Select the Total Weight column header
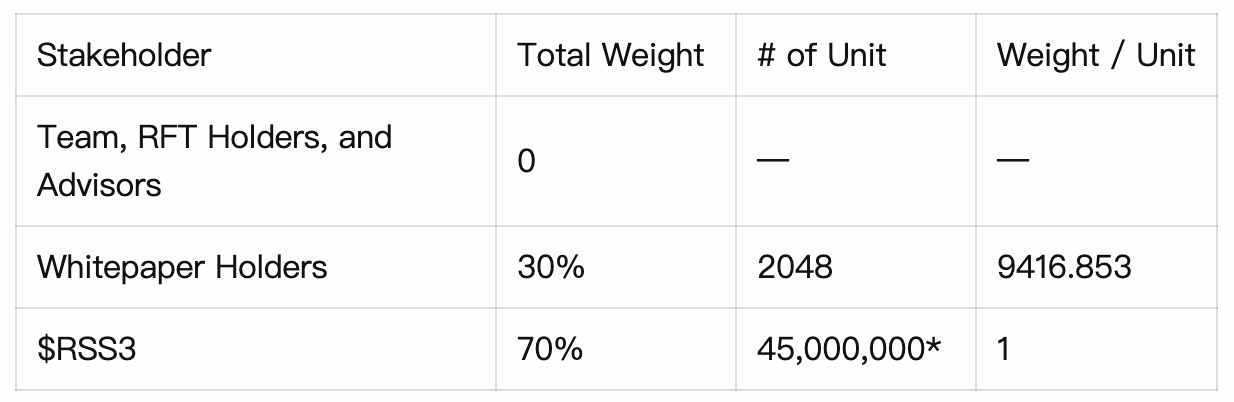Image resolution: width=1234 pixels, height=402 pixels. [610, 55]
